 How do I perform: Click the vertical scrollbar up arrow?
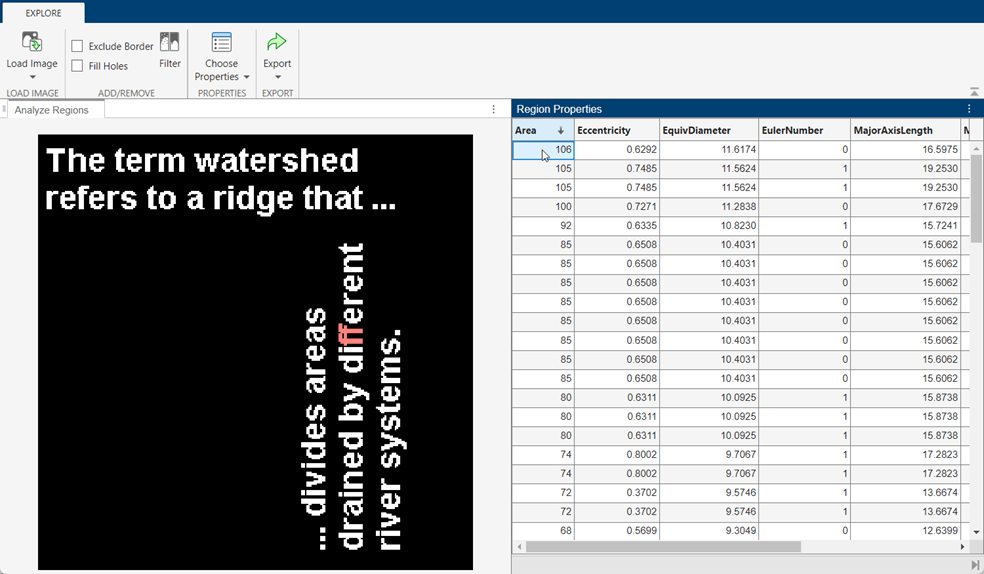[x=976, y=149]
